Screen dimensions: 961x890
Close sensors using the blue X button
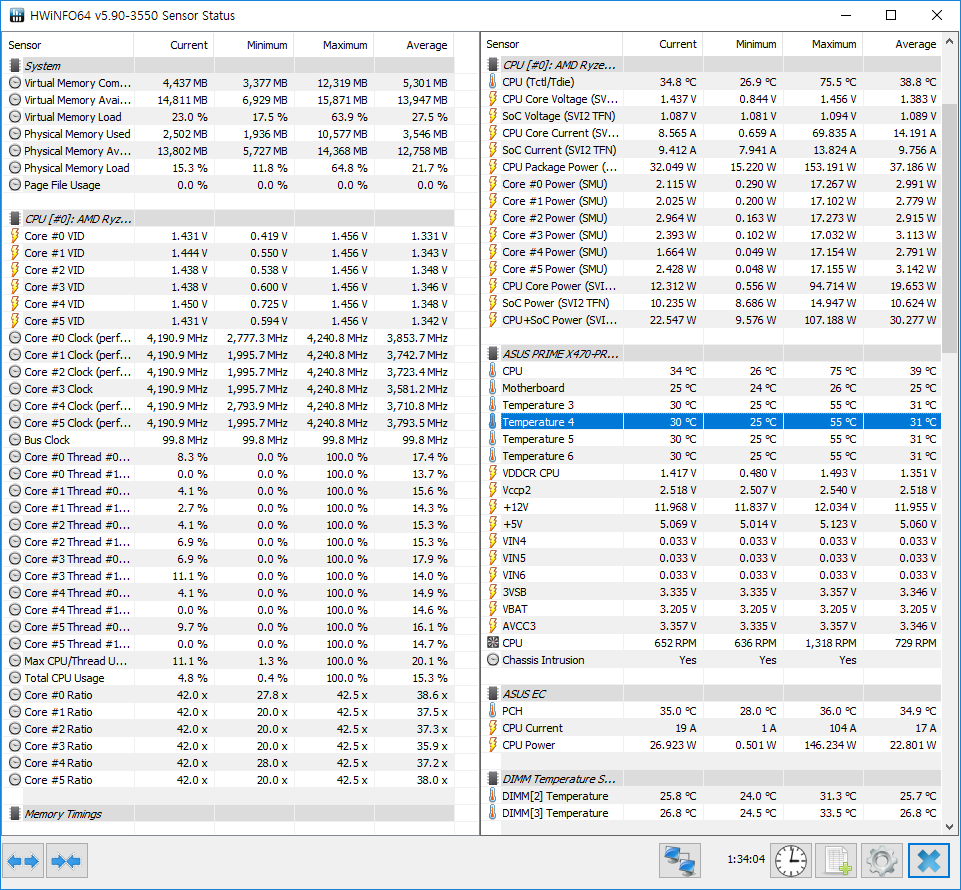(x=929, y=861)
